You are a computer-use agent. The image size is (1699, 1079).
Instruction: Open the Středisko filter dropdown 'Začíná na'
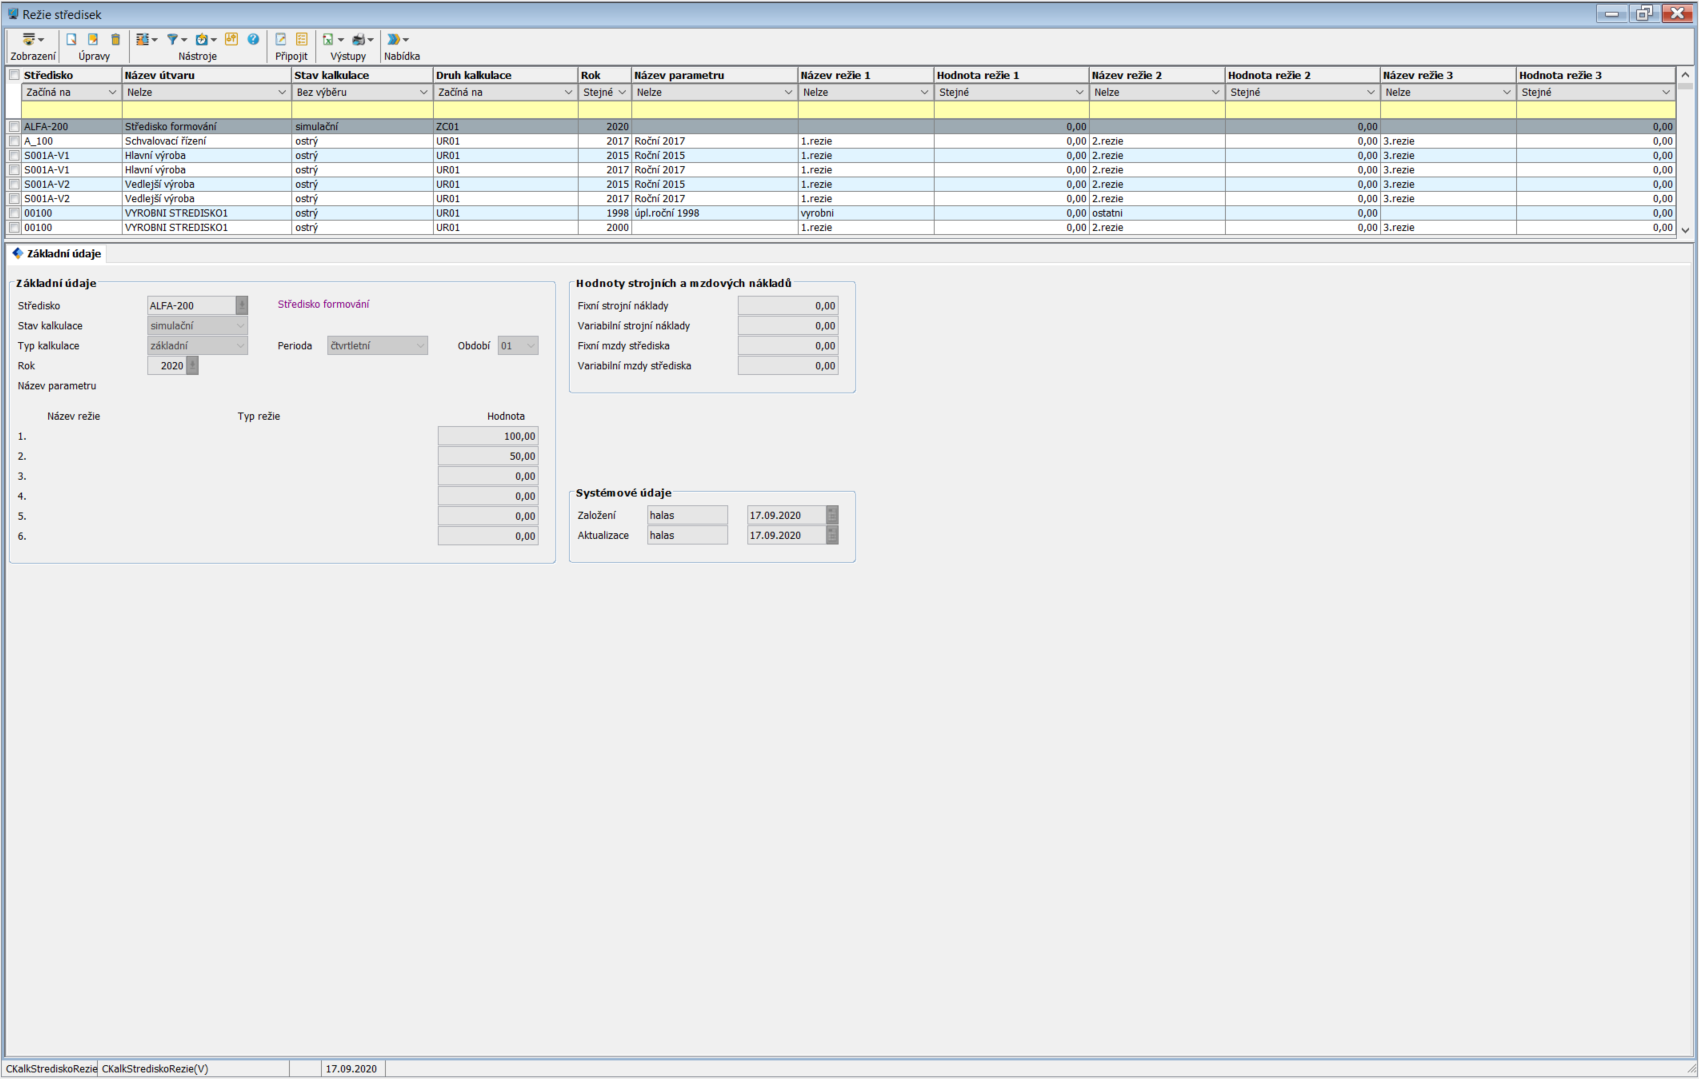pyautogui.click(x=70, y=92)
